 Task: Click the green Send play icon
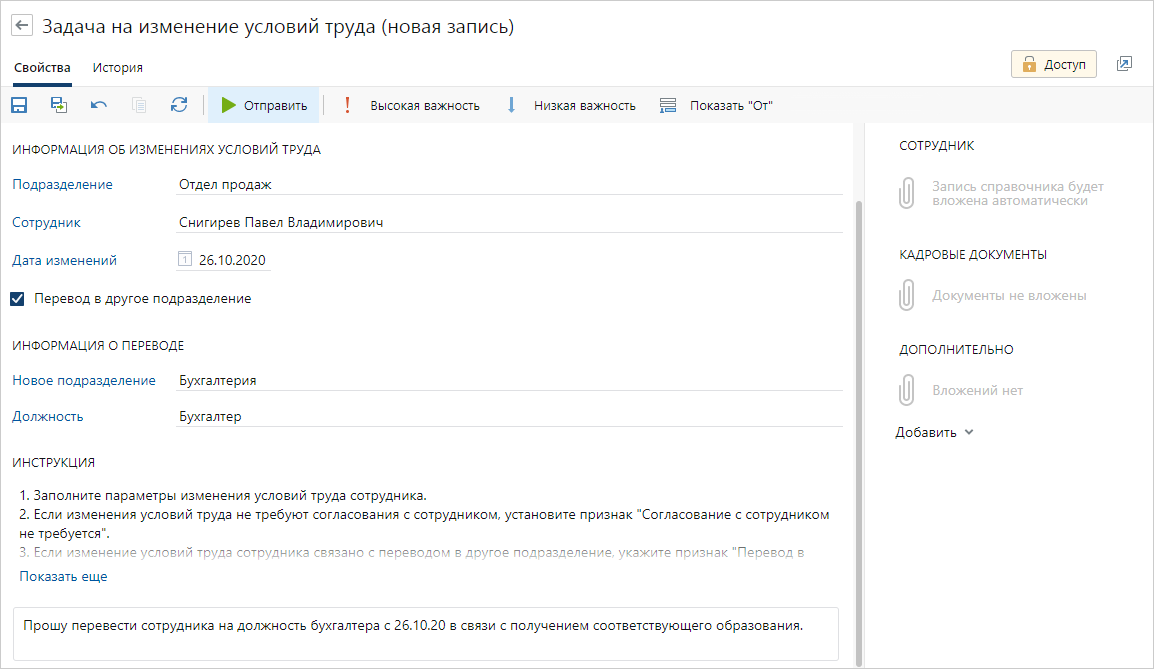(x=229, y=105)
